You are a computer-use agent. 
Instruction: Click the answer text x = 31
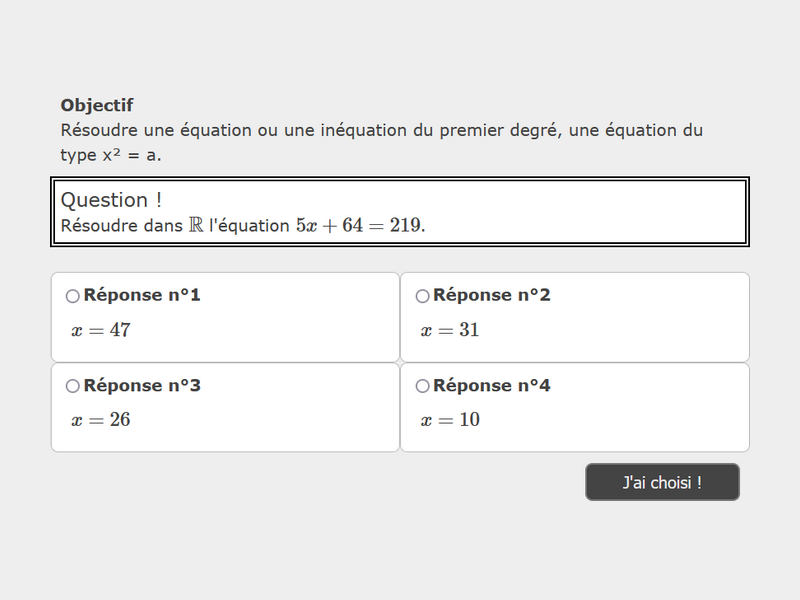click(450, 330)
